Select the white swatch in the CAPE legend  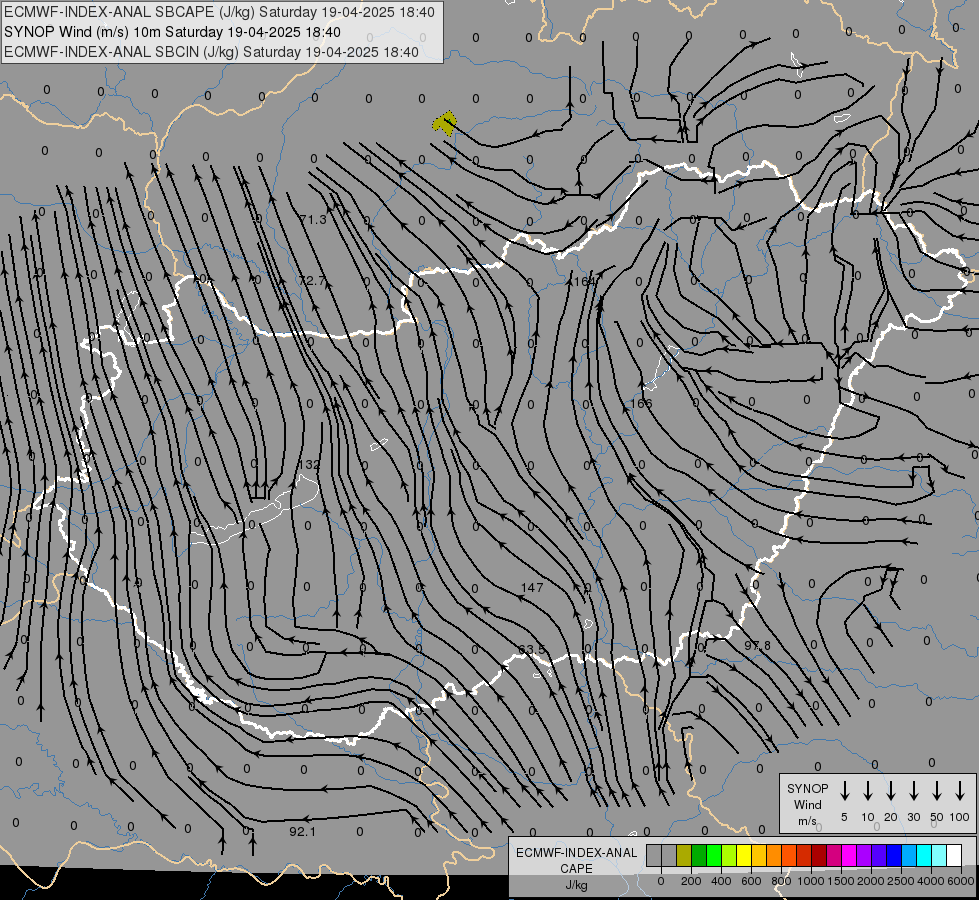(x=955, y=856)
